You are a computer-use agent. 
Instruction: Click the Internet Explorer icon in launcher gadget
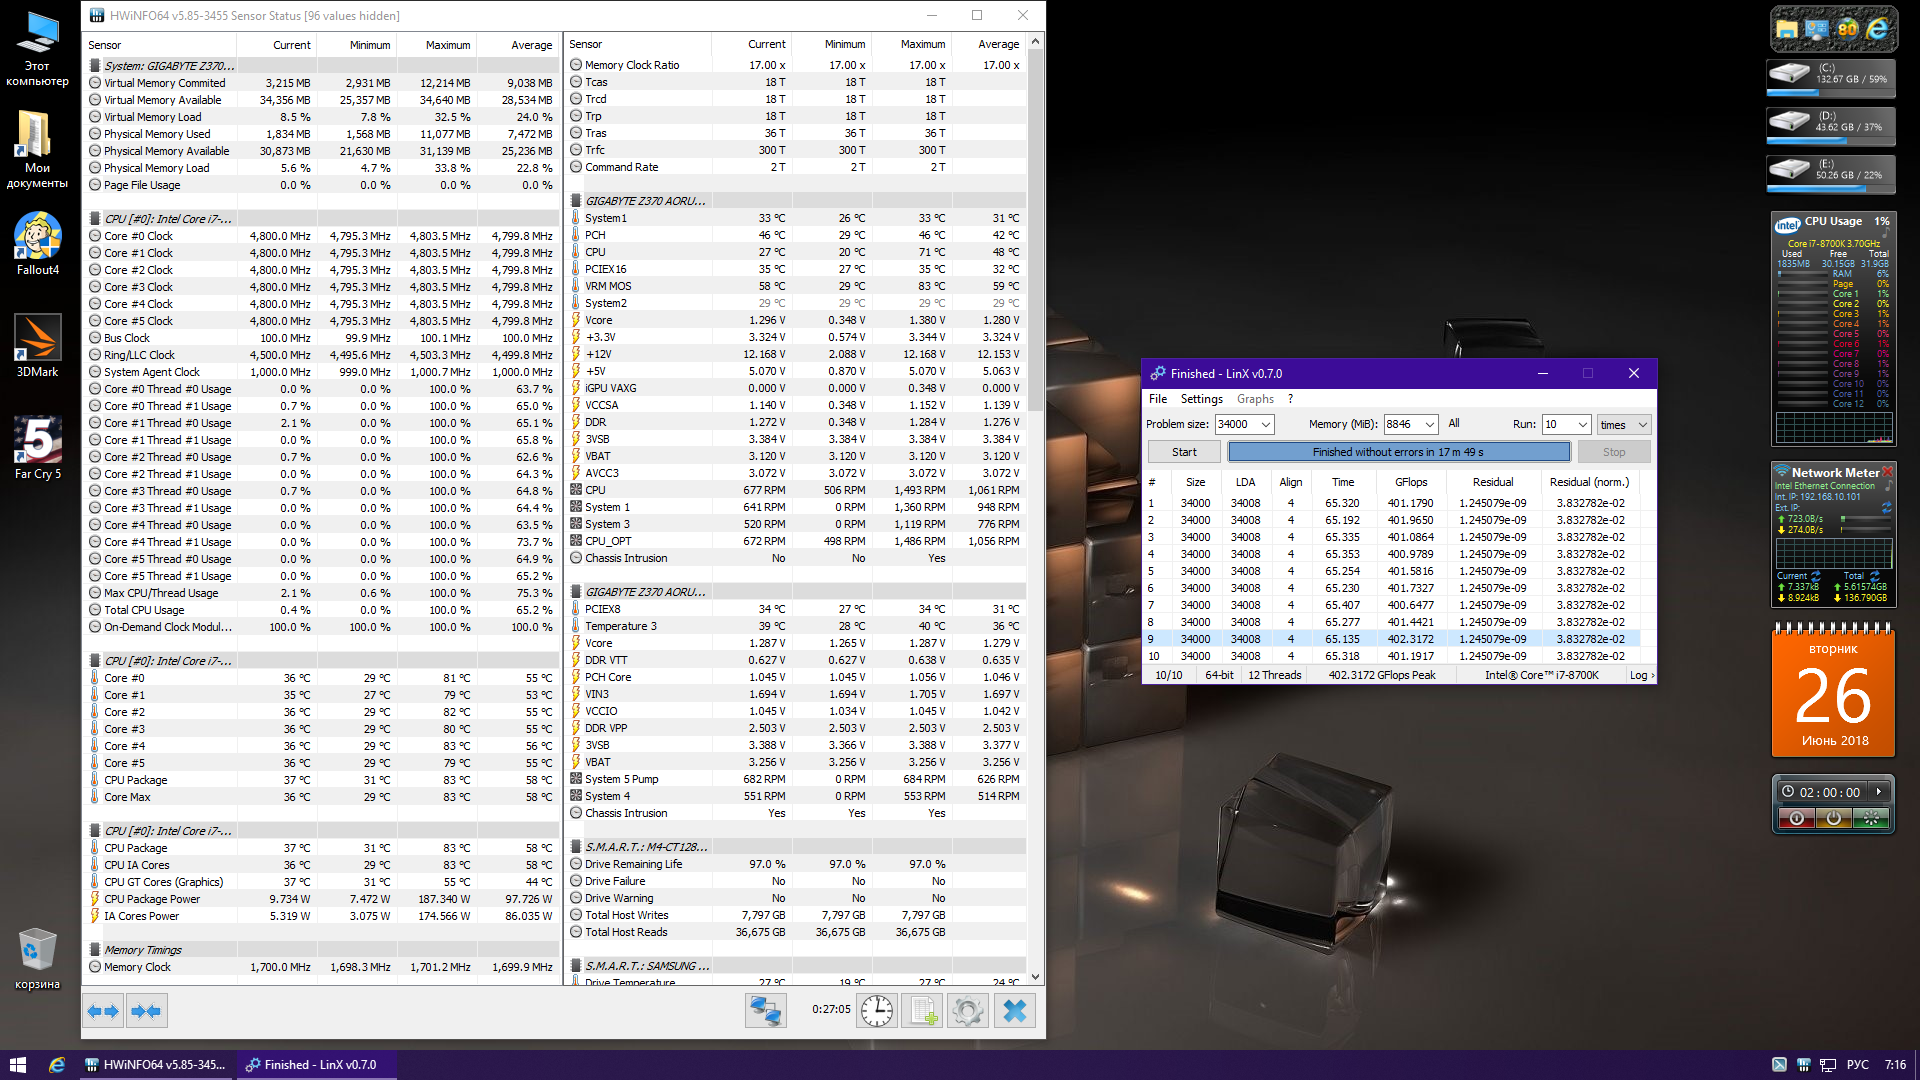(1879, 29)
